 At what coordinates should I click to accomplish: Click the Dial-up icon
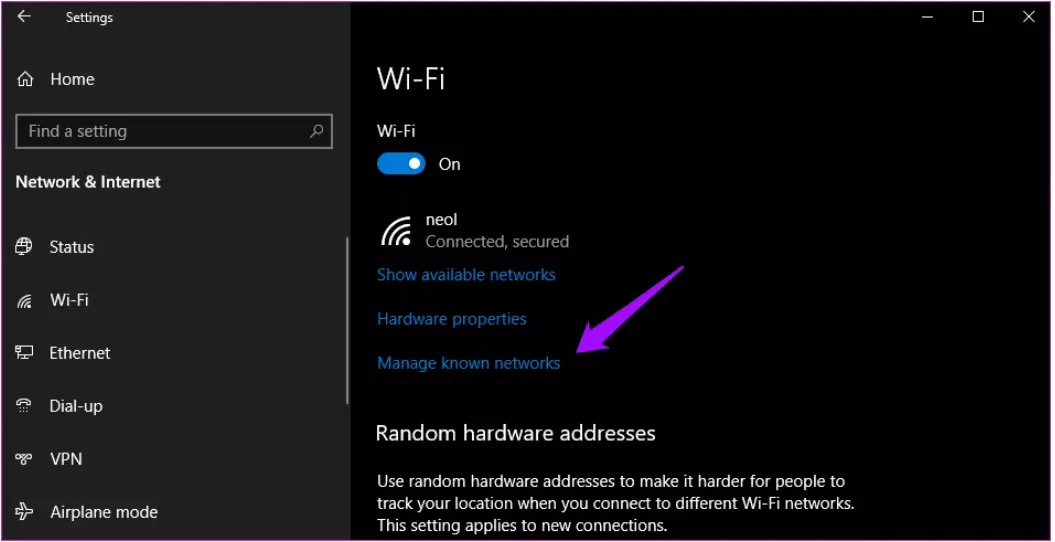(x=24, y=406)
